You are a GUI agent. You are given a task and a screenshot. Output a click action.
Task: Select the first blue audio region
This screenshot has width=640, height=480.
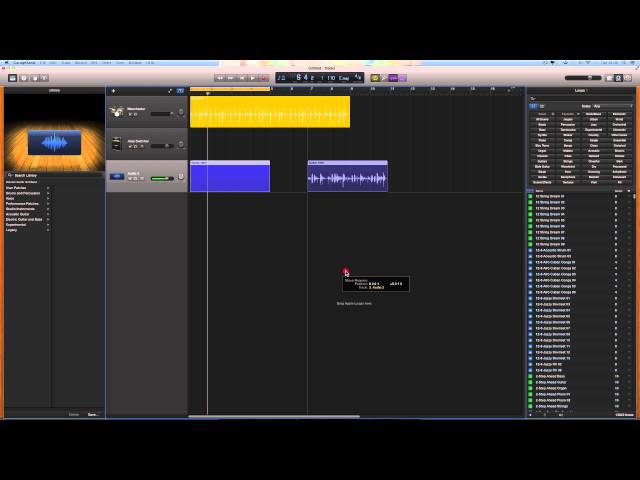(x=230, y=176)
